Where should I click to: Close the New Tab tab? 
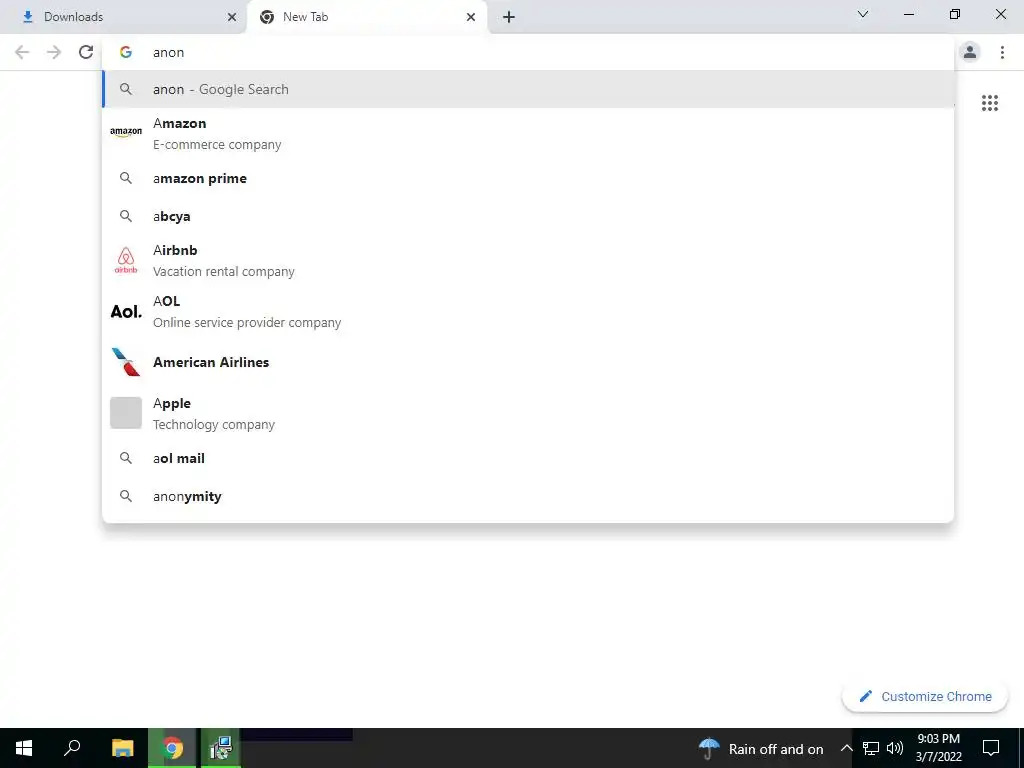(x=471, y=17)
